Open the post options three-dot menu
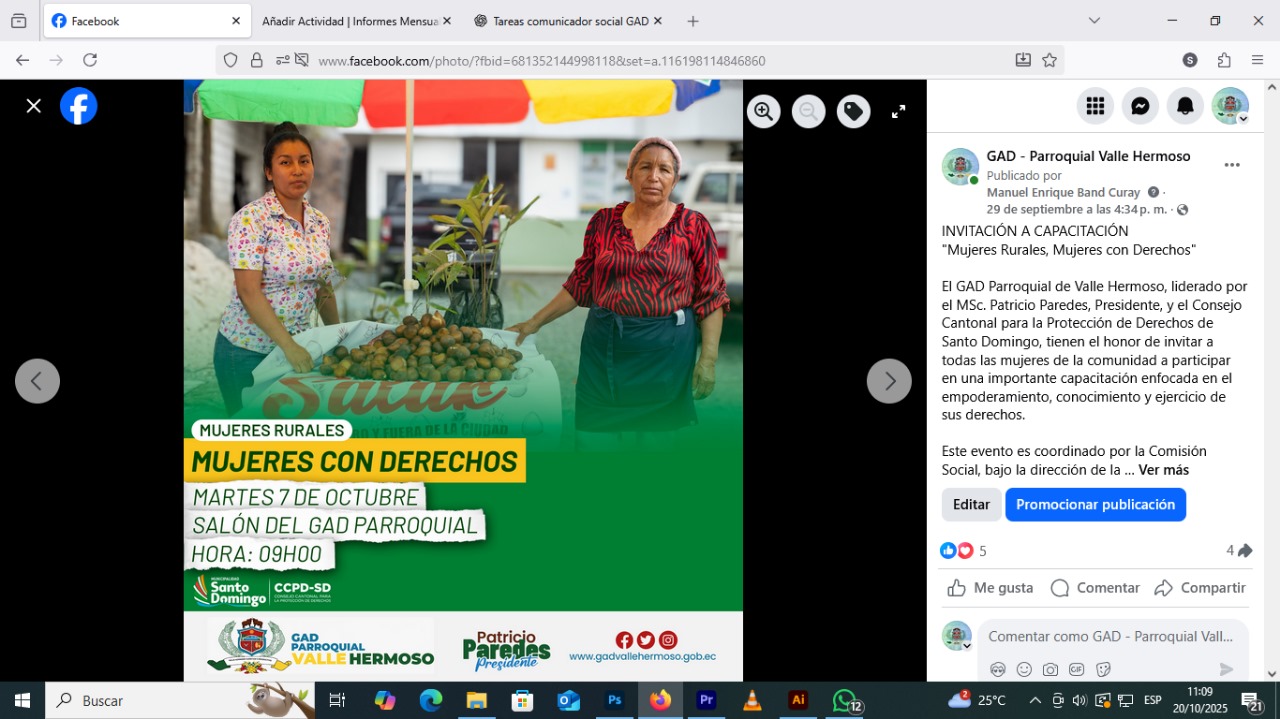The width and height of the screenshot is (1280, 719). [x=1232, y=165]
